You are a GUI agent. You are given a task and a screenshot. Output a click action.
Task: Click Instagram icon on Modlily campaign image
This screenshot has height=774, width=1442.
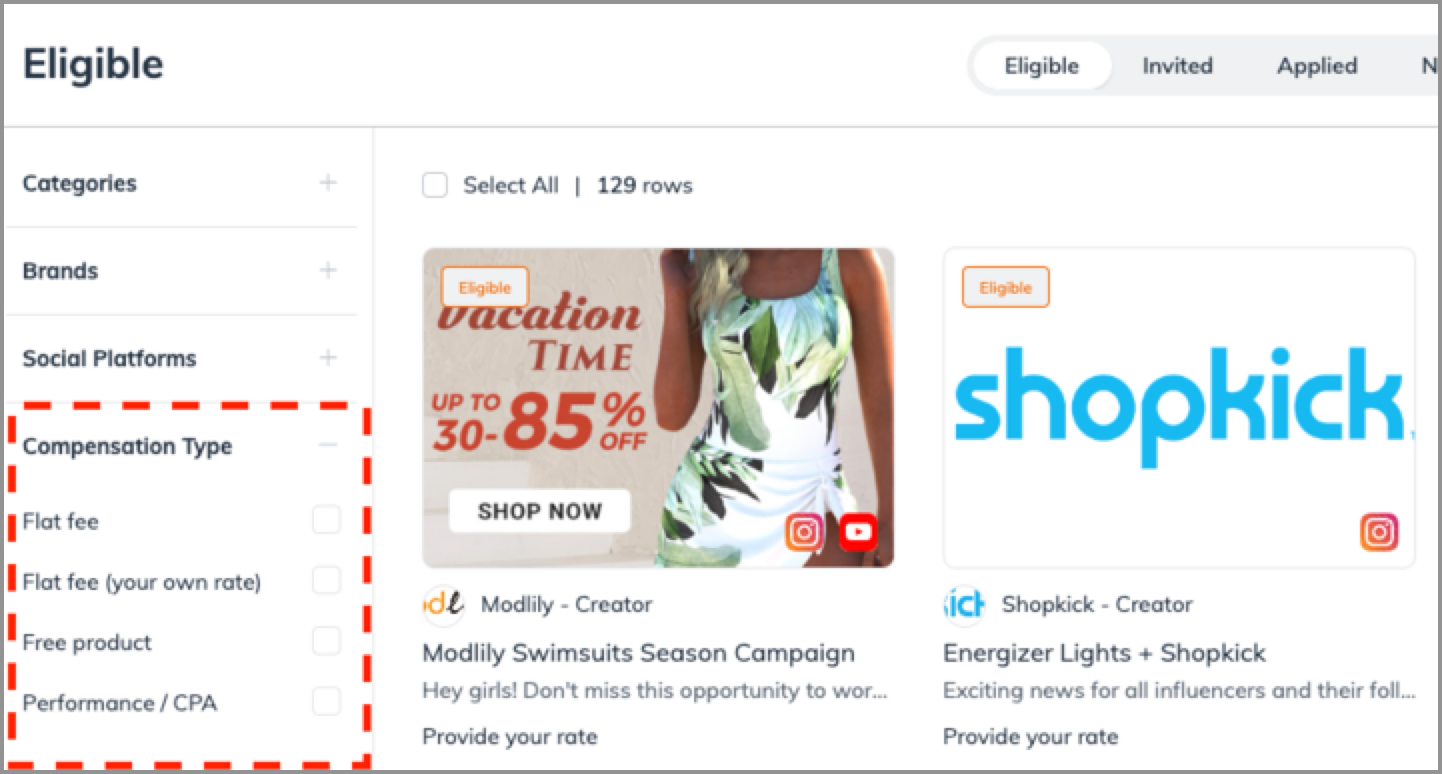pyautogui.click(x=804, y=532)
